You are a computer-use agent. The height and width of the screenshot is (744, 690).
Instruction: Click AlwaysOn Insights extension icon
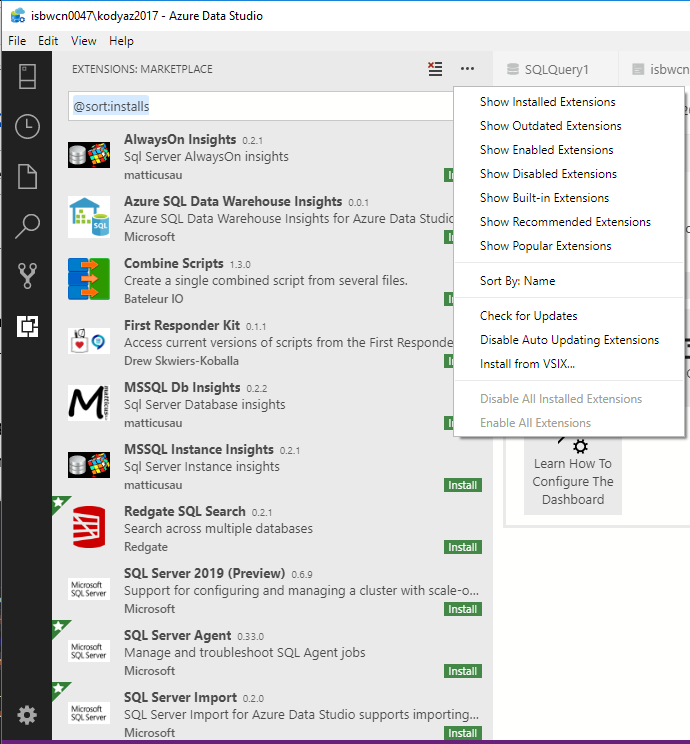pos(89,155)
